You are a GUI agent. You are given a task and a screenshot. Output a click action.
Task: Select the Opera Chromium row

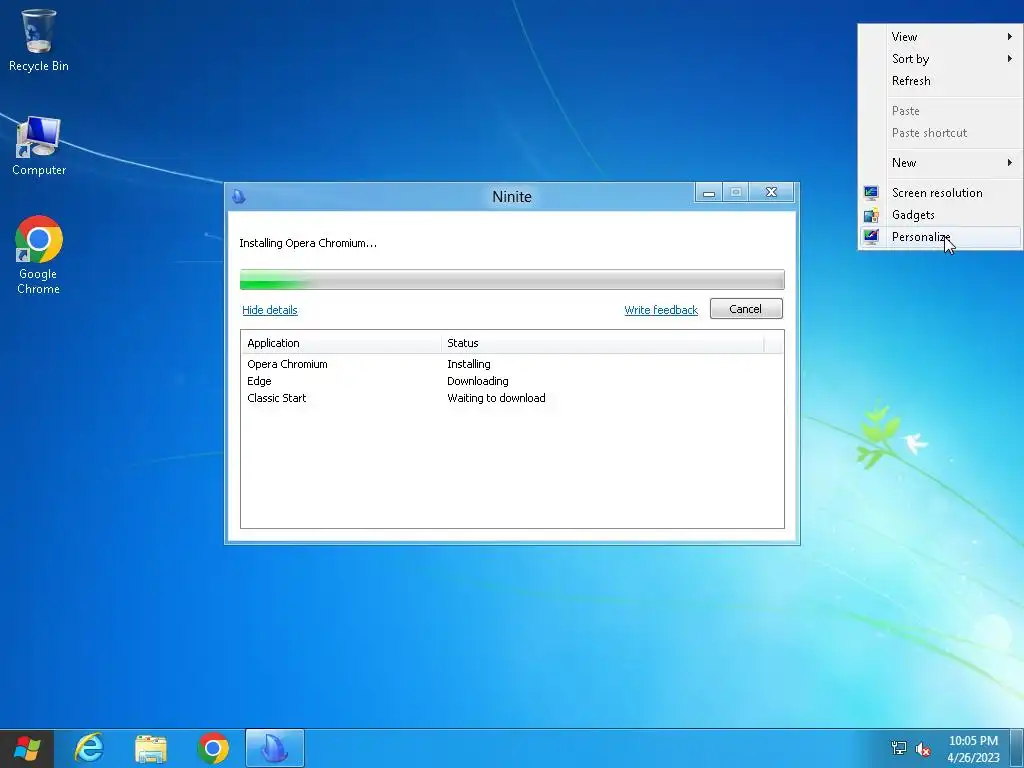(x=512, y=364)
